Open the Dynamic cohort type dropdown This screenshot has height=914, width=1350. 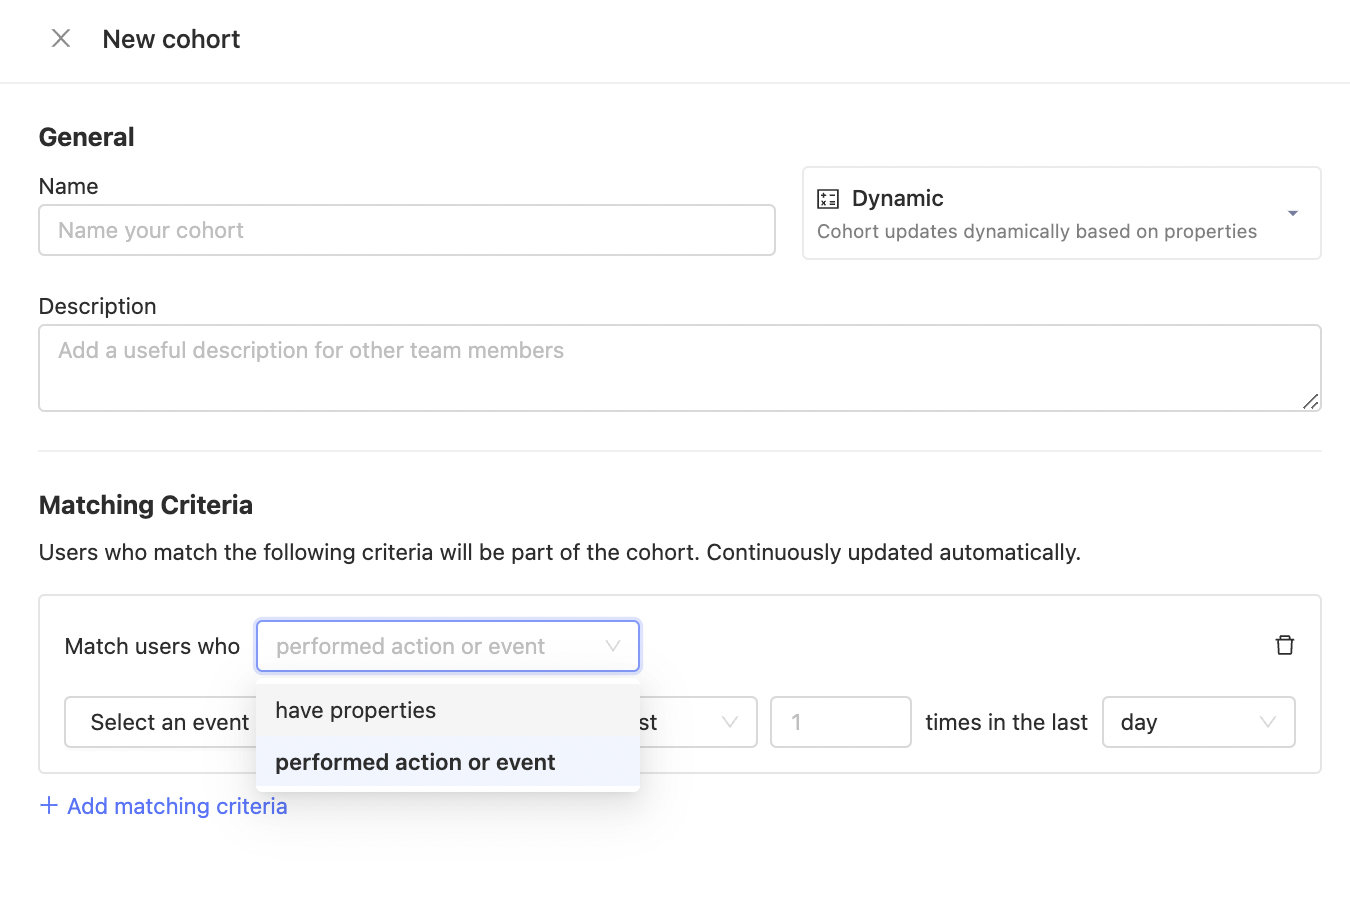click(x=1061, y=213)
